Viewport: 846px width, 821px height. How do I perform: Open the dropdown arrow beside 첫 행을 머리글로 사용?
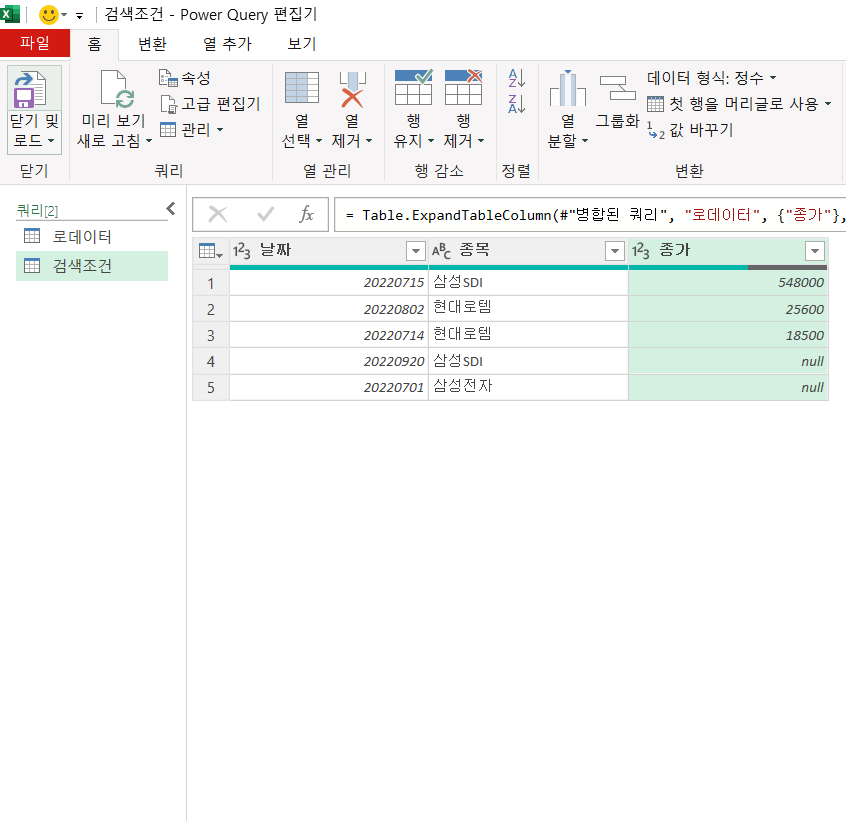pos(828,104)
